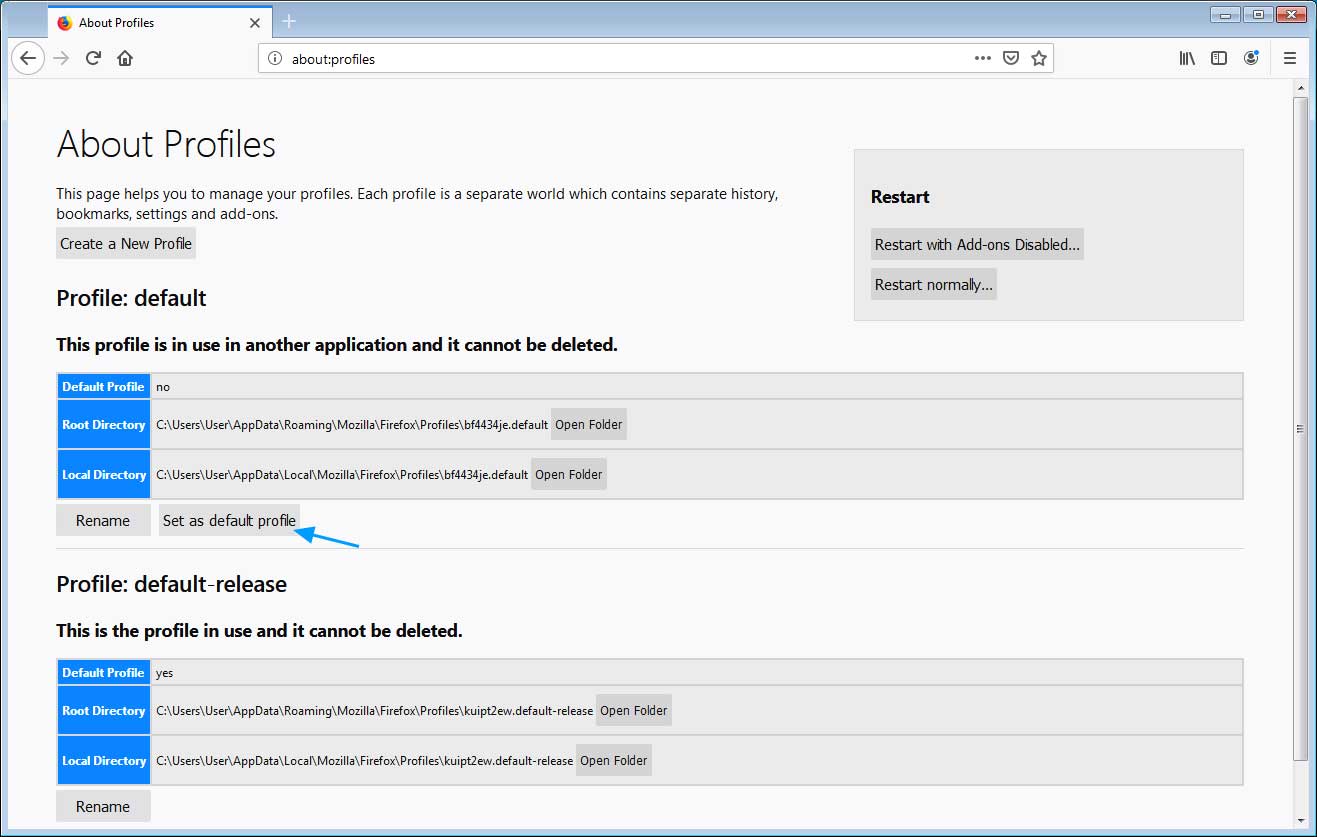Open page actions three-dot menu
1317x837 pixels.
983,59
